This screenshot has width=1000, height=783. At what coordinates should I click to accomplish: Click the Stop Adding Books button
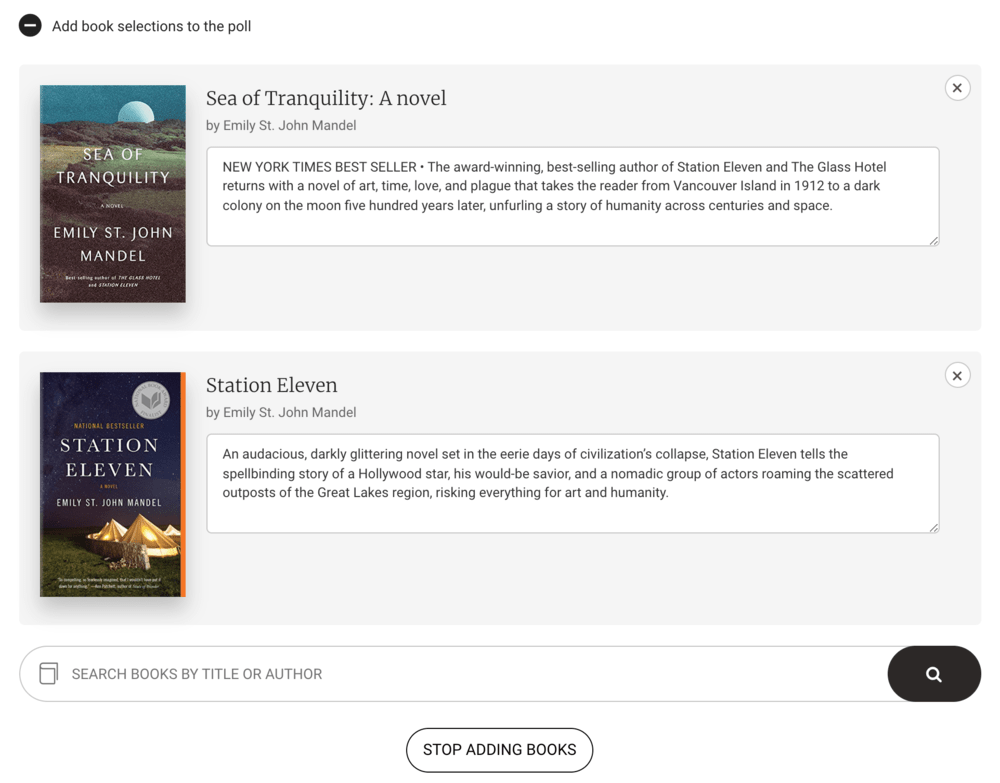click(x=499, y=750)
